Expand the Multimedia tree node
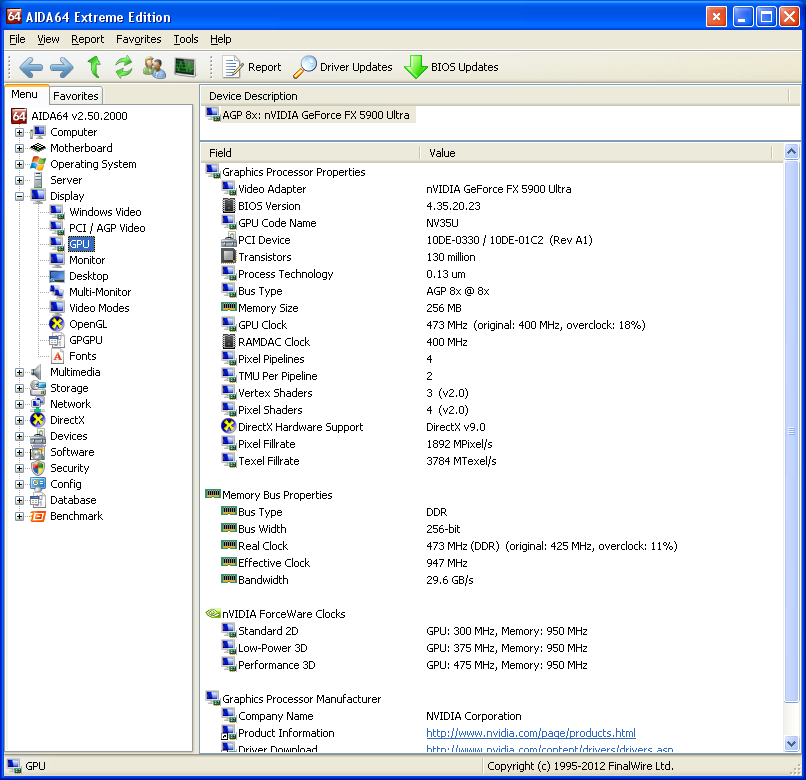Image resolution: width=806 pixels, height=780 pixels. pos(19,372)
